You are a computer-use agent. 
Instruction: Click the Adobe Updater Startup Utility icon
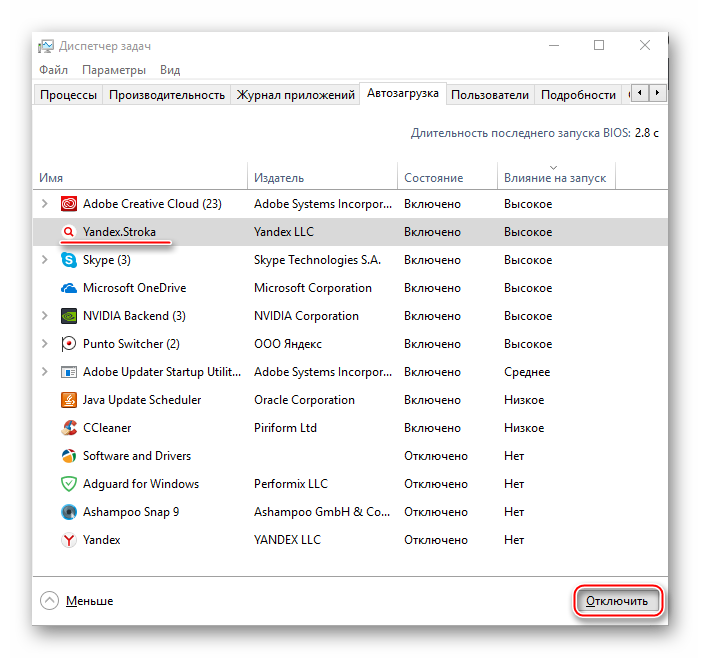click(69, 372)
